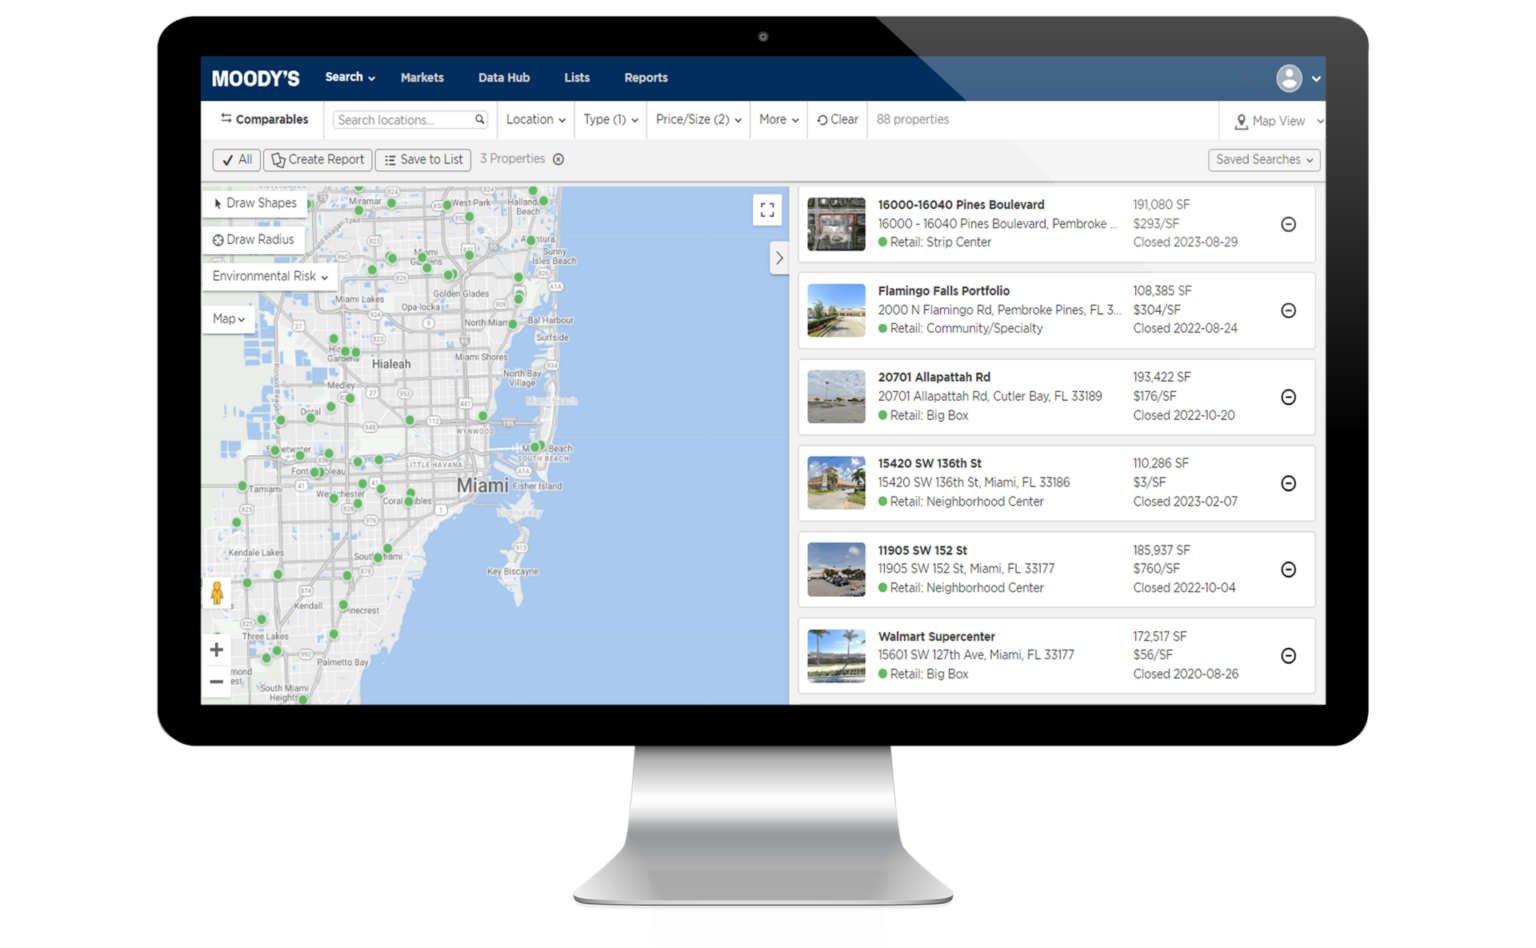Switch to the Reports section
Image resolution: width=1536 pixels, height=948 pixels.
tap(645, 77)
